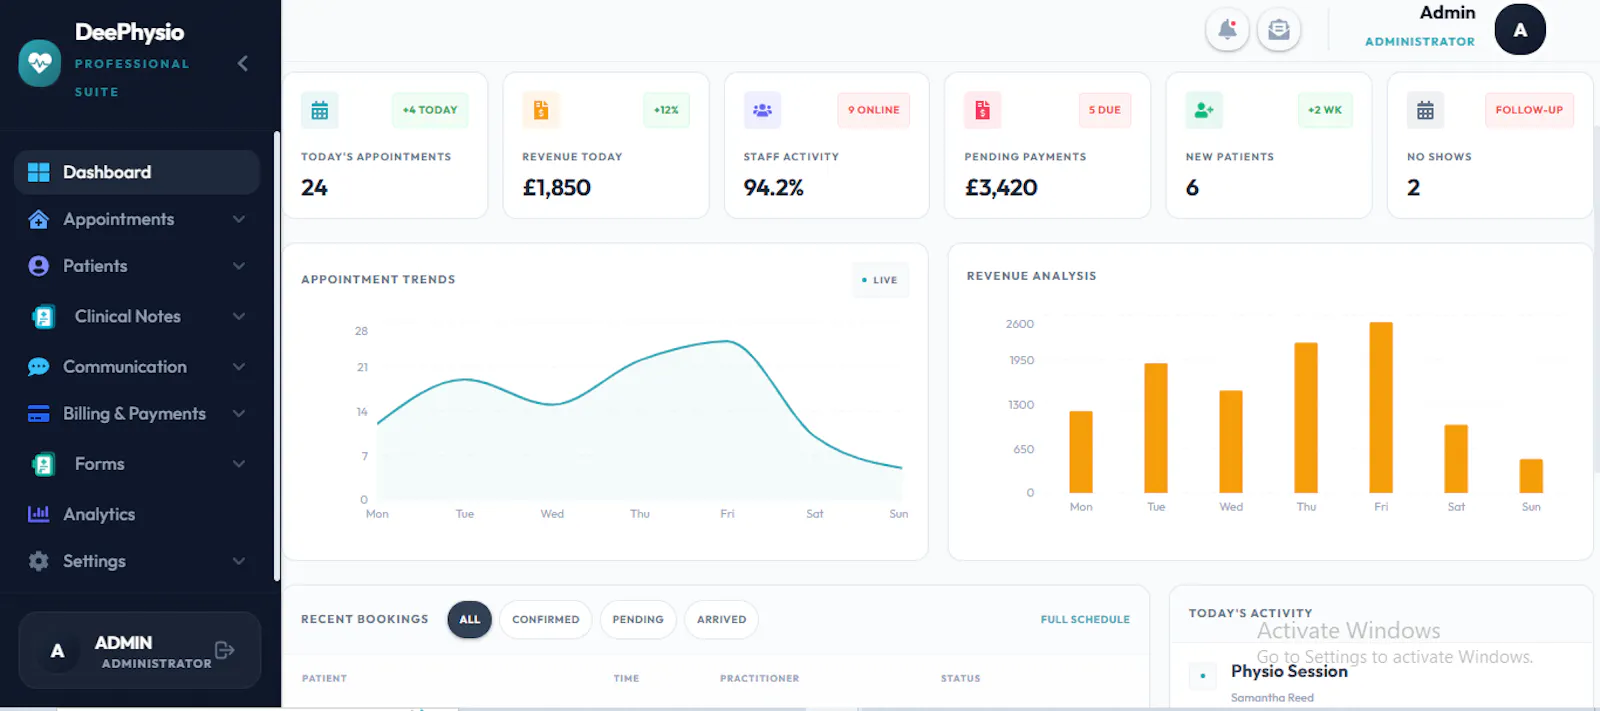
Task: Click the Sunday bar in Revenue Analysis
Action: click(1531, 476)
